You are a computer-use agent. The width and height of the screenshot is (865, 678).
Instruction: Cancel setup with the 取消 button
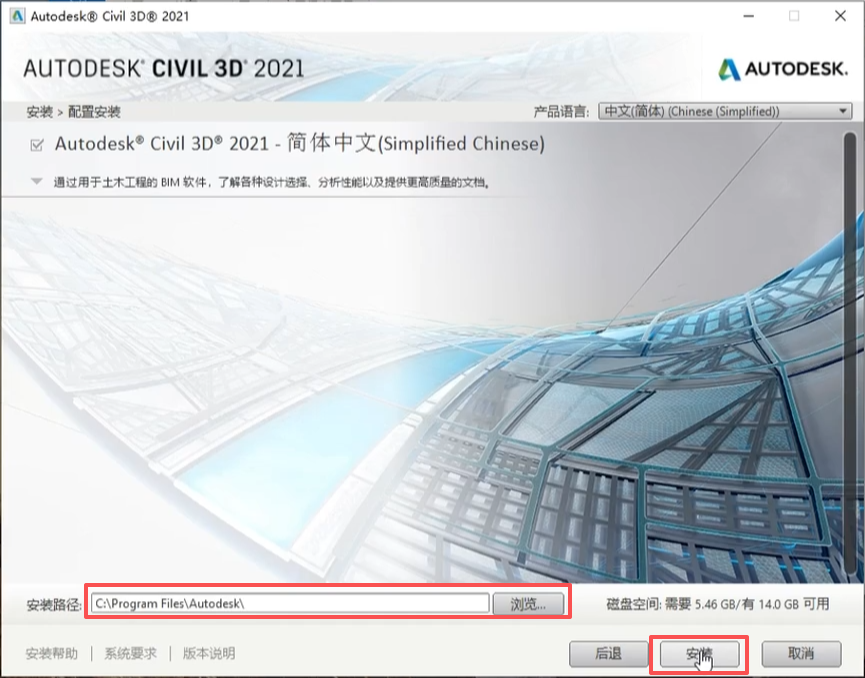pos(800,654)
